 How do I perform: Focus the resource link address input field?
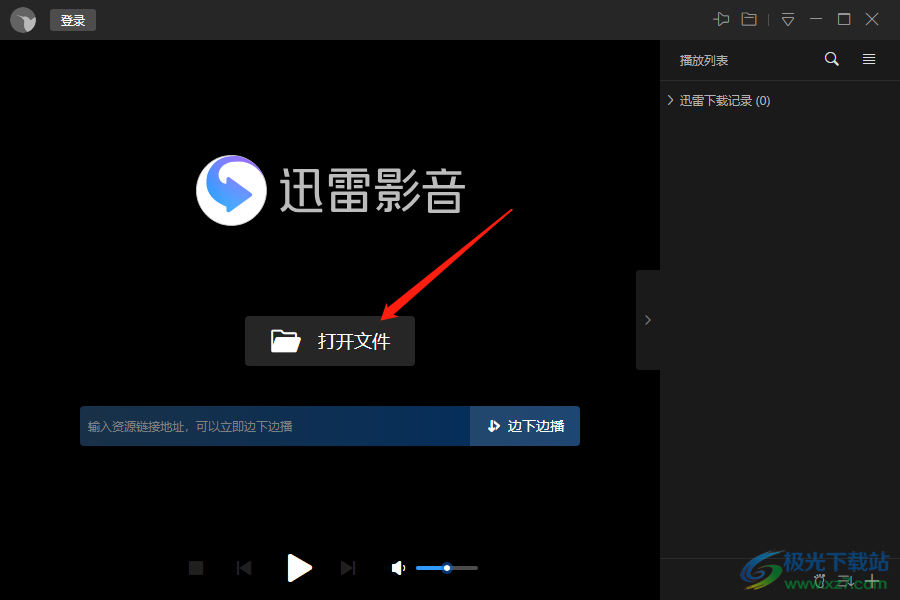275,426
